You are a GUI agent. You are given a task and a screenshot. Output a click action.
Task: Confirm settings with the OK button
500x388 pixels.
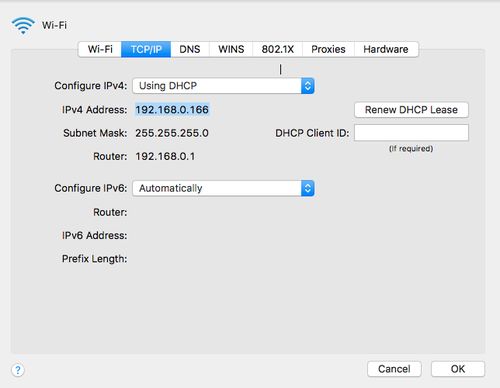click(458, 369)
